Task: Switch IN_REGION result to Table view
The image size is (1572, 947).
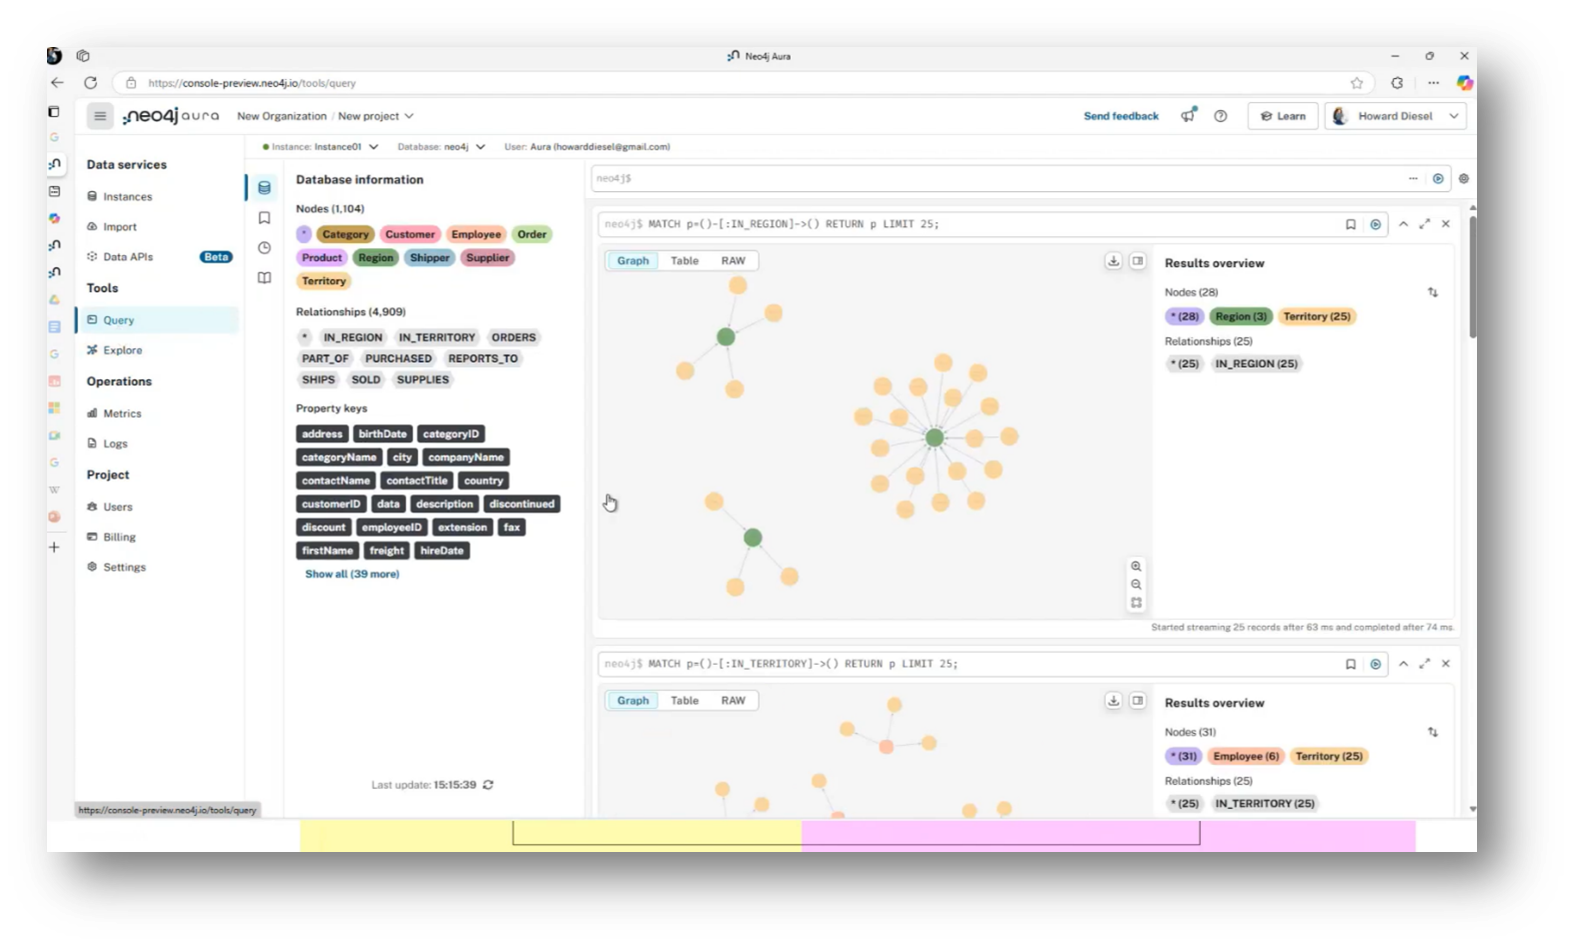Action: 684,261
